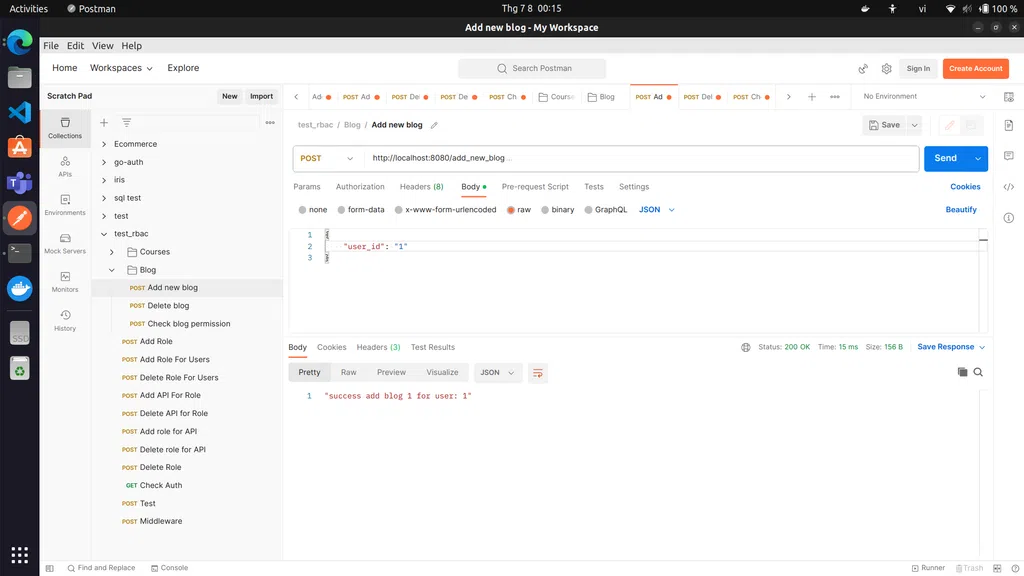Click the Send button
Image resolution: width=1024 pixels, height=576 pixels.
point(945,158)
